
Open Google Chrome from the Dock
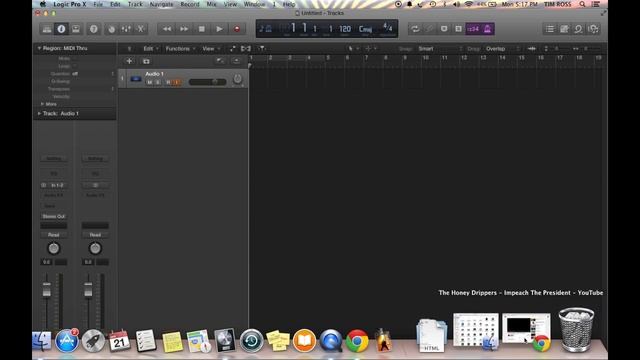357,340
